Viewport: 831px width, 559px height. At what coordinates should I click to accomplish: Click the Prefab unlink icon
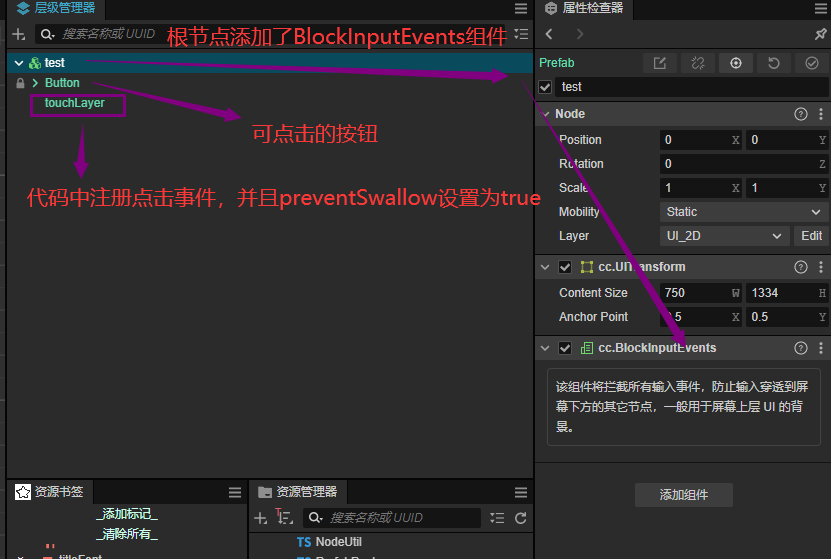click(698, 63)
